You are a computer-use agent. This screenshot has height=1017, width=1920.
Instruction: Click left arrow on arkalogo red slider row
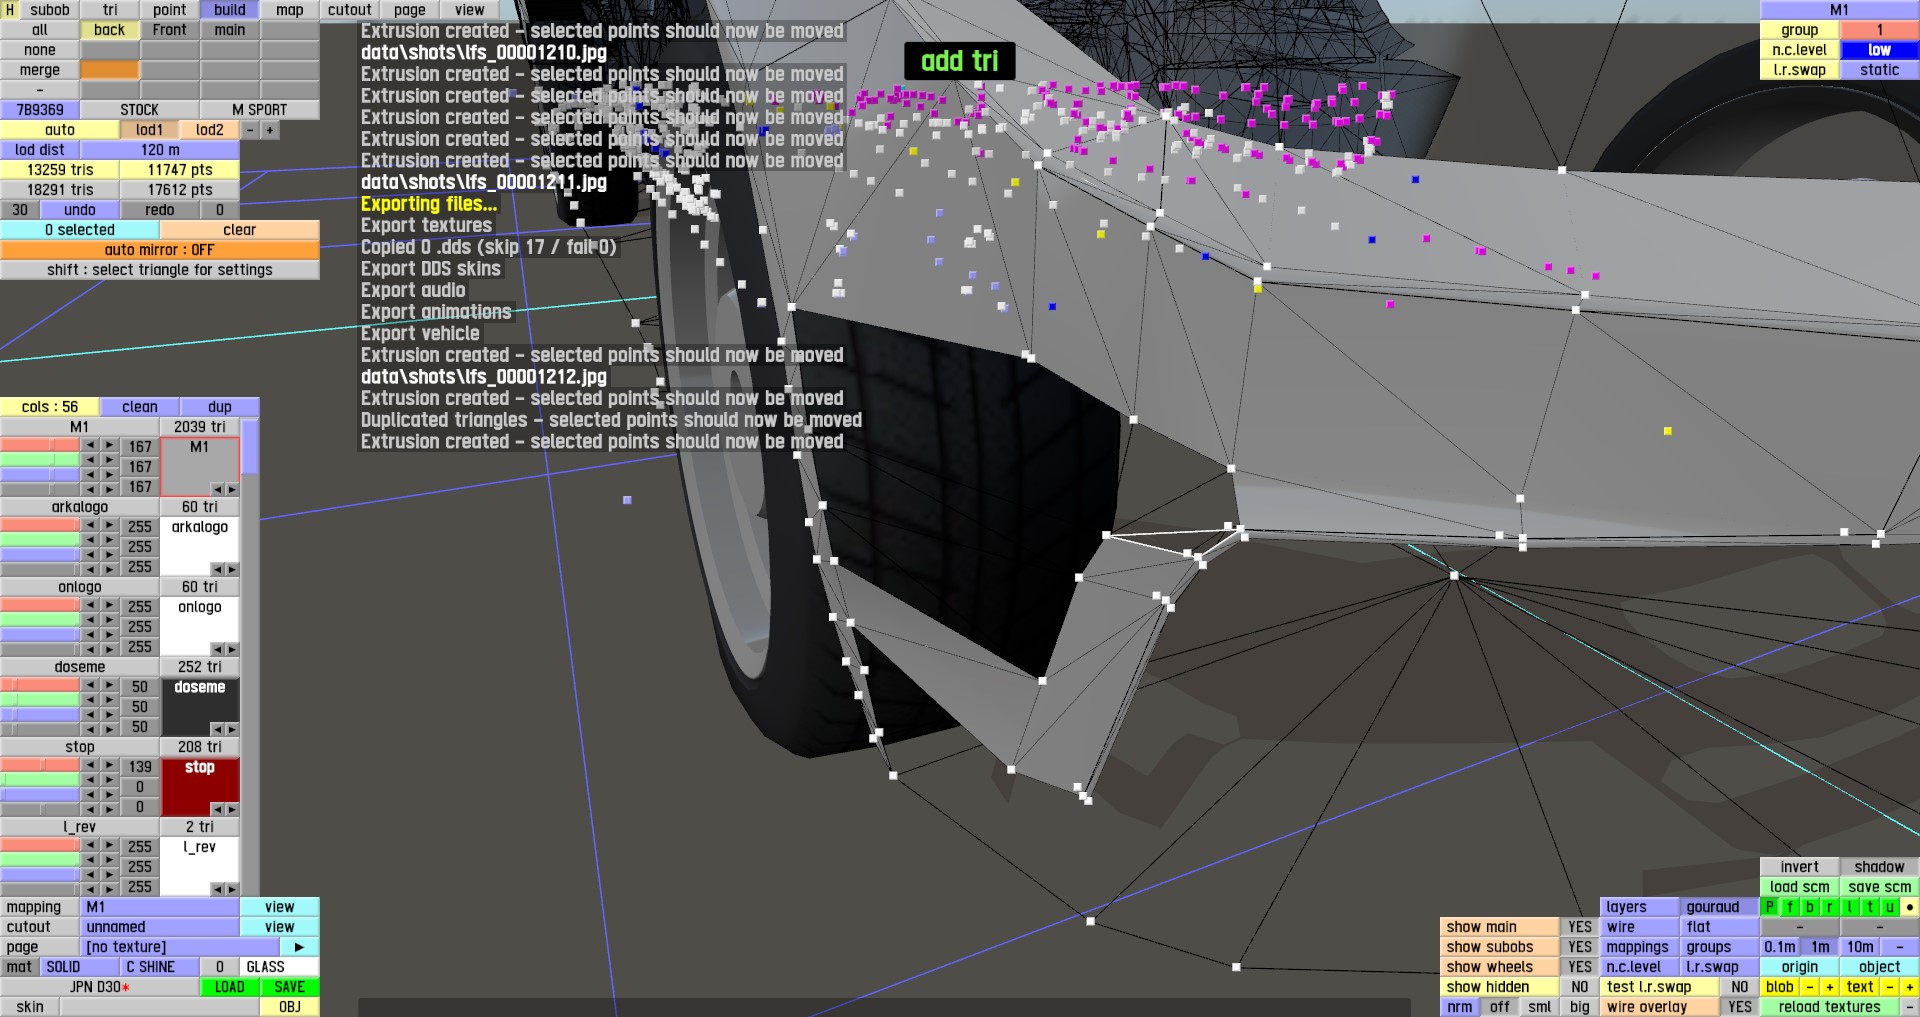pos(90,525)
